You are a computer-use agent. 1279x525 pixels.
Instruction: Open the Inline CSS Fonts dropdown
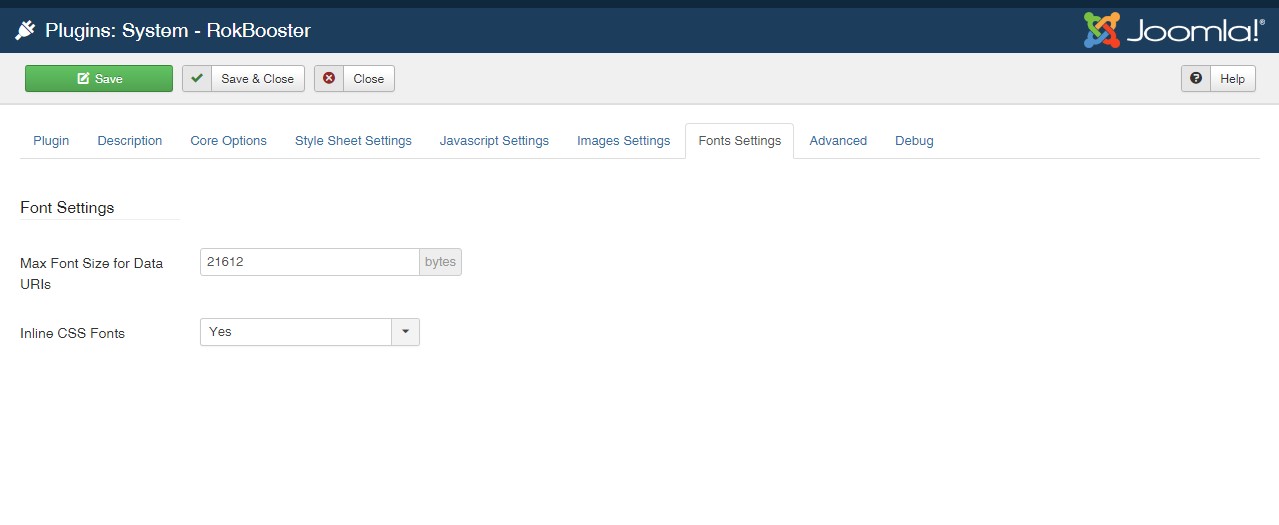(x=309, y=332)
